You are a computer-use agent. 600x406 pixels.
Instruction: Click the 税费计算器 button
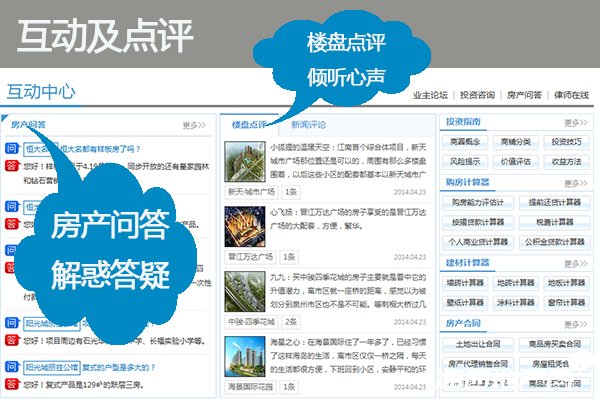pos(564,221)
